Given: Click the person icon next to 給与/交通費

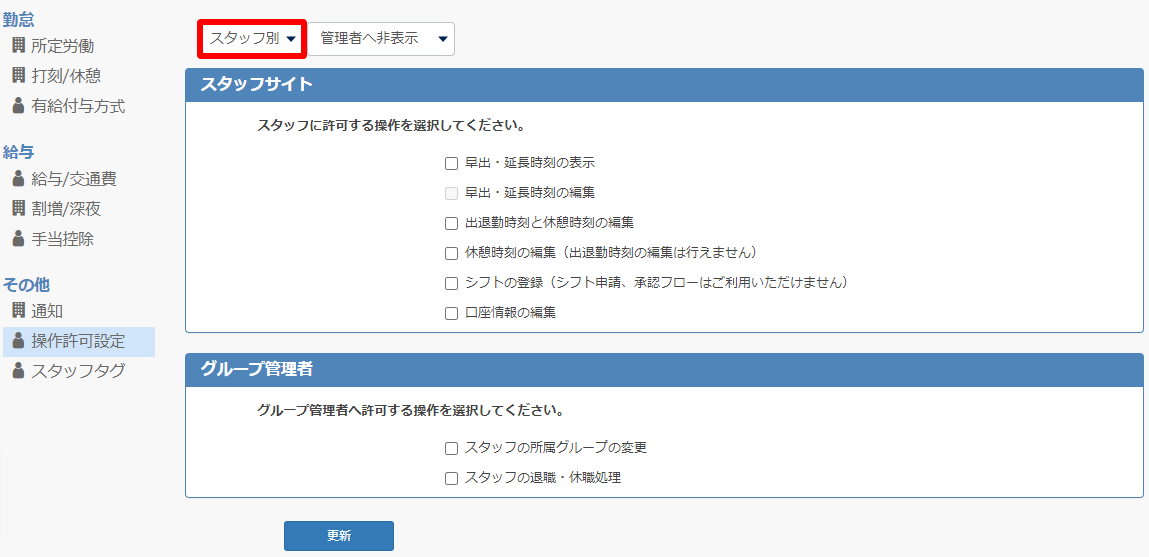Looking at the screenshot, I should [x=18, y=178].
